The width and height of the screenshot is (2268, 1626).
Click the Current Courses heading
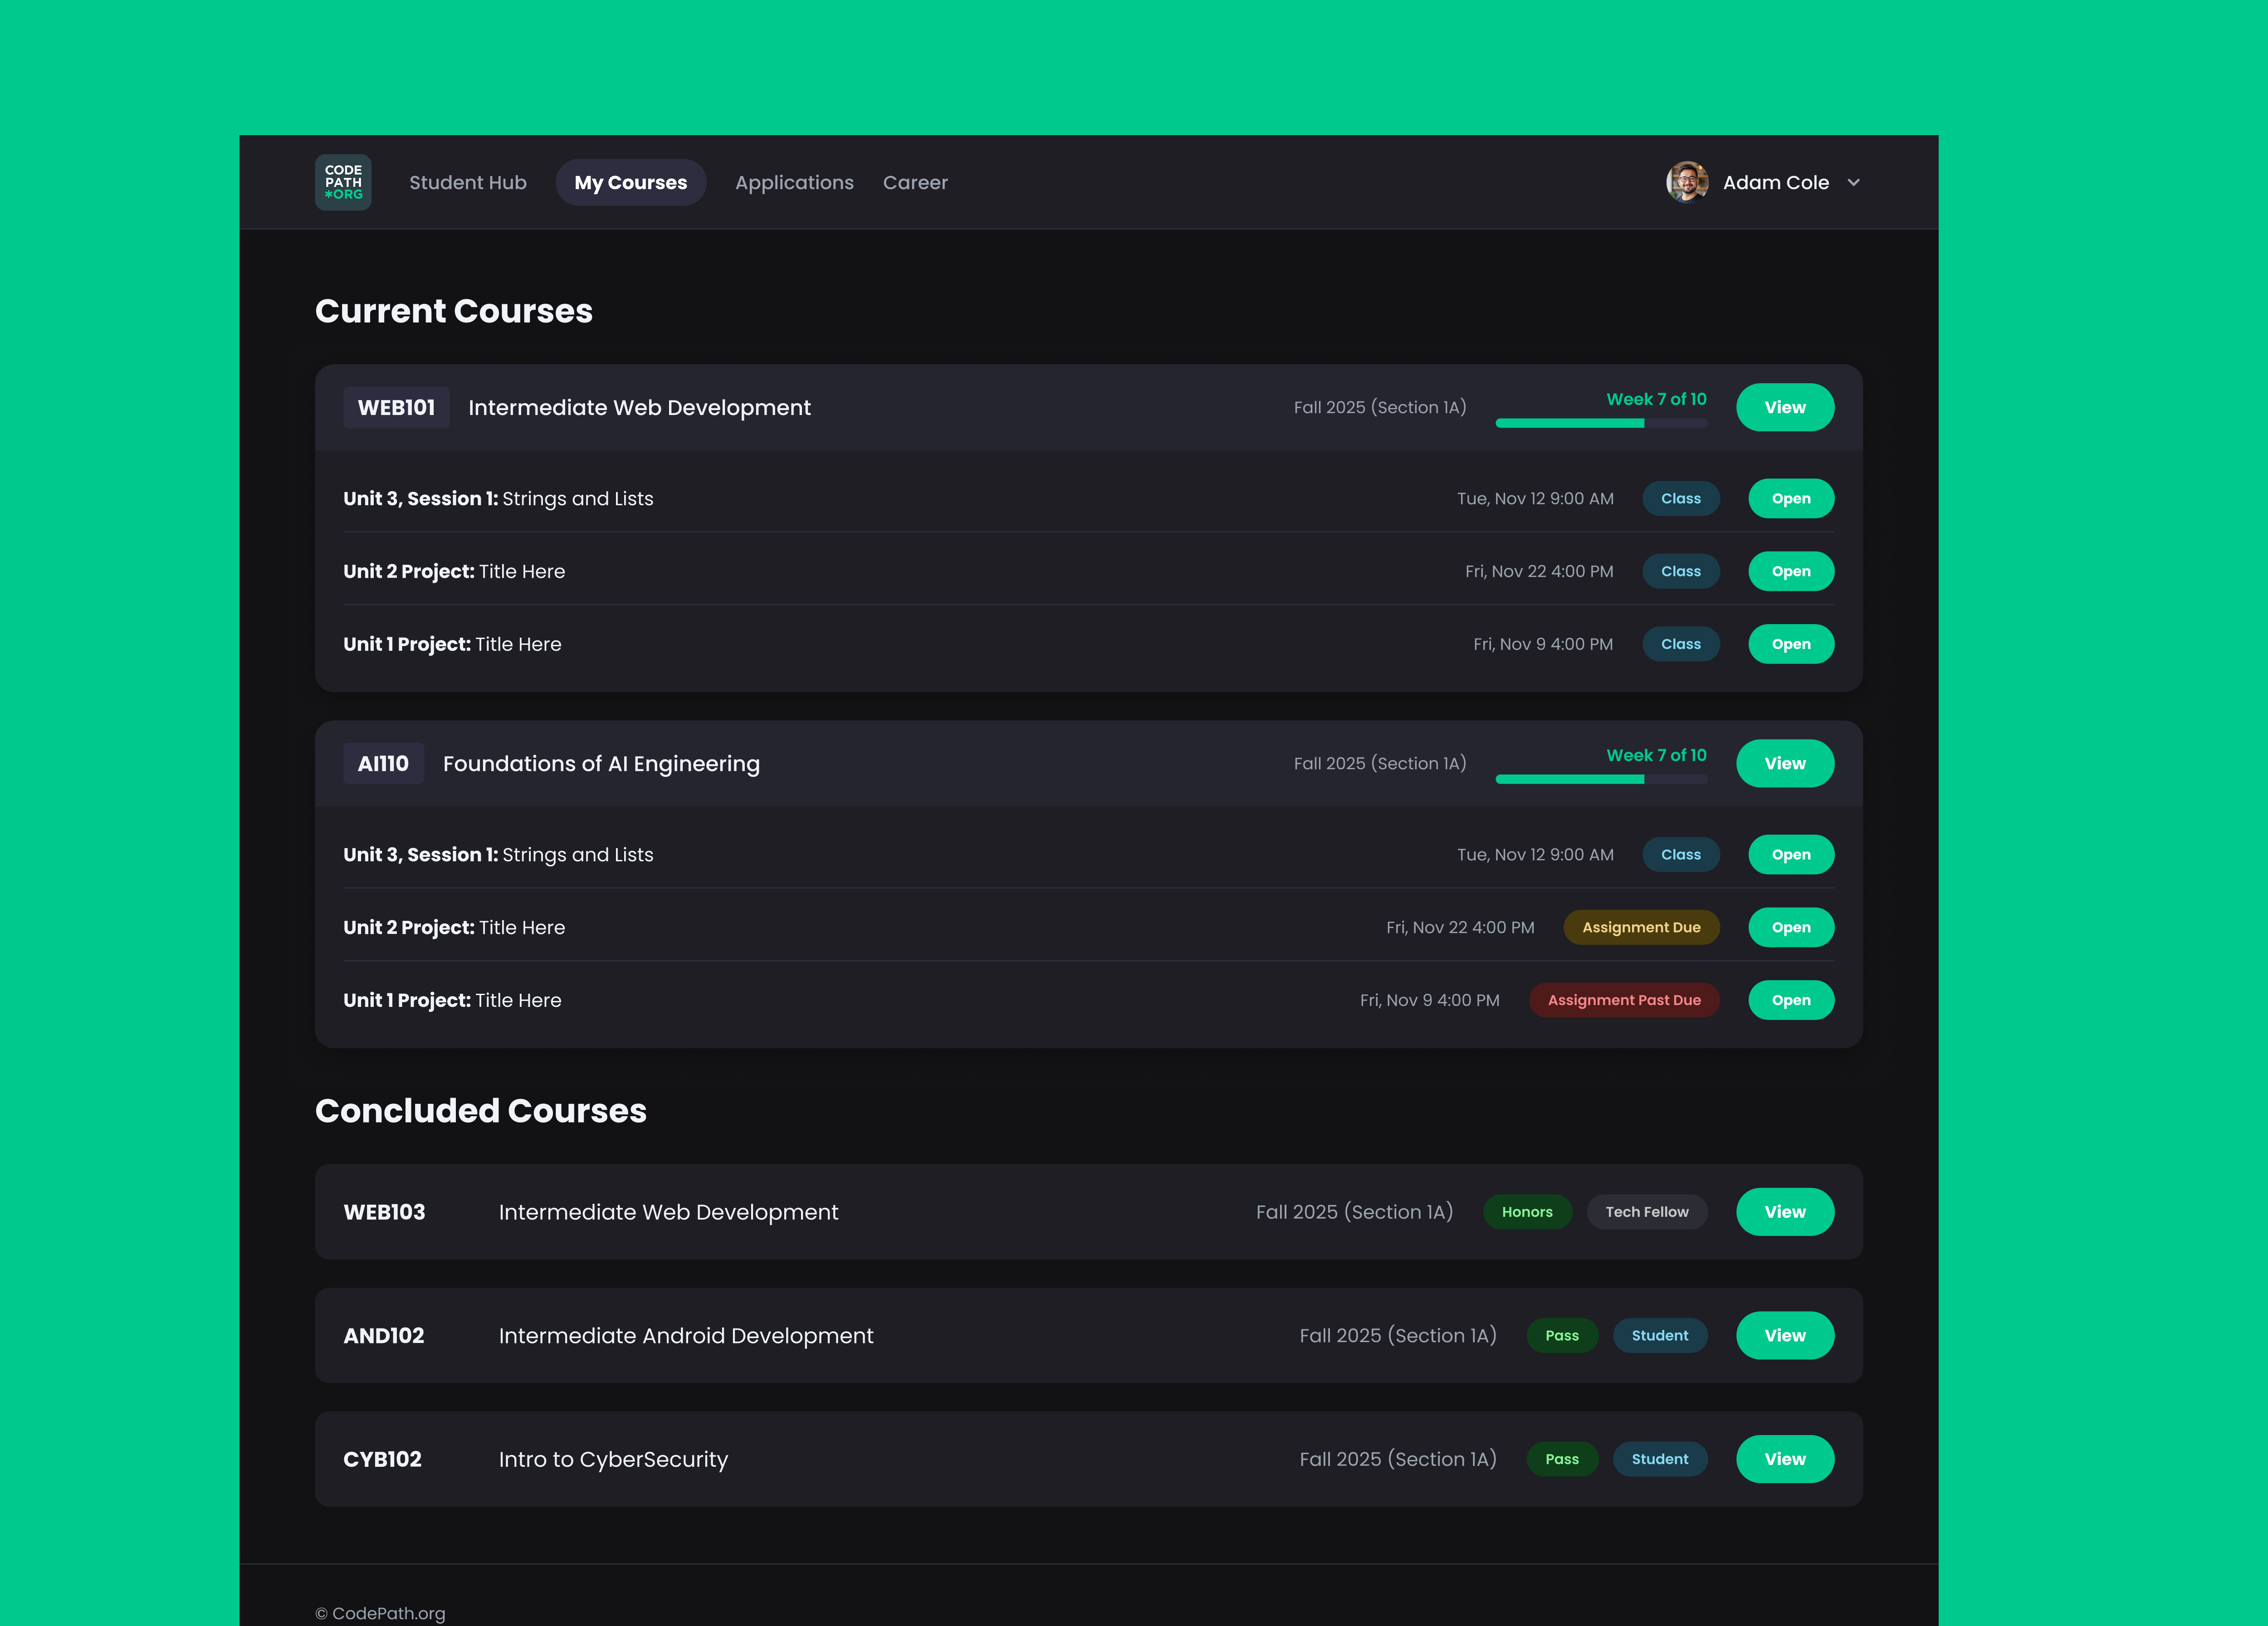pyautogui.click(x=454, y=311)
